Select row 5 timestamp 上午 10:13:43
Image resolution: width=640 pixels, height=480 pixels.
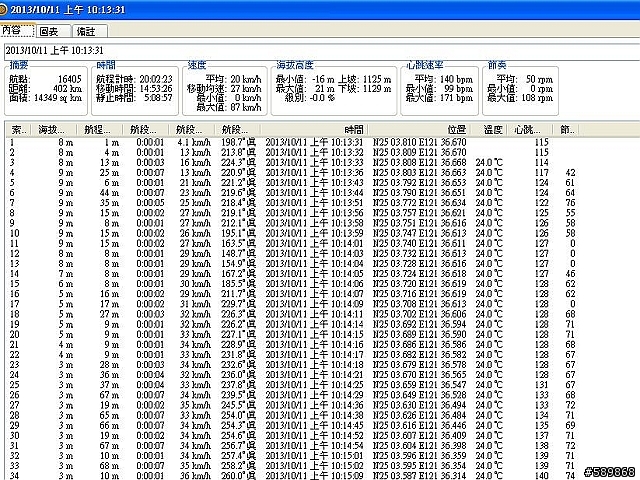coord(293,183)
